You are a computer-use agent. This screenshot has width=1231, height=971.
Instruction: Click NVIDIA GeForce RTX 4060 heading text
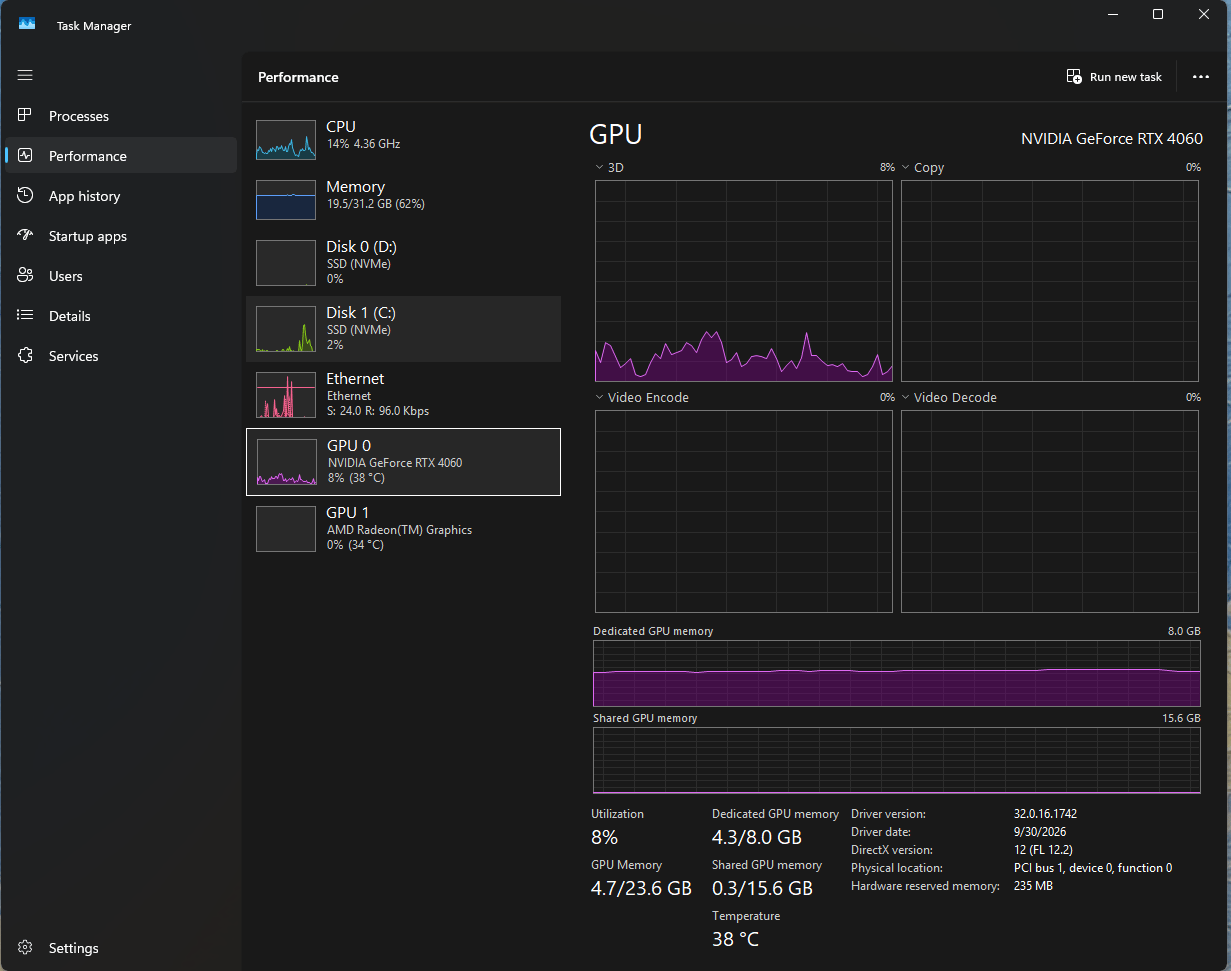(x=1112, y=139)
